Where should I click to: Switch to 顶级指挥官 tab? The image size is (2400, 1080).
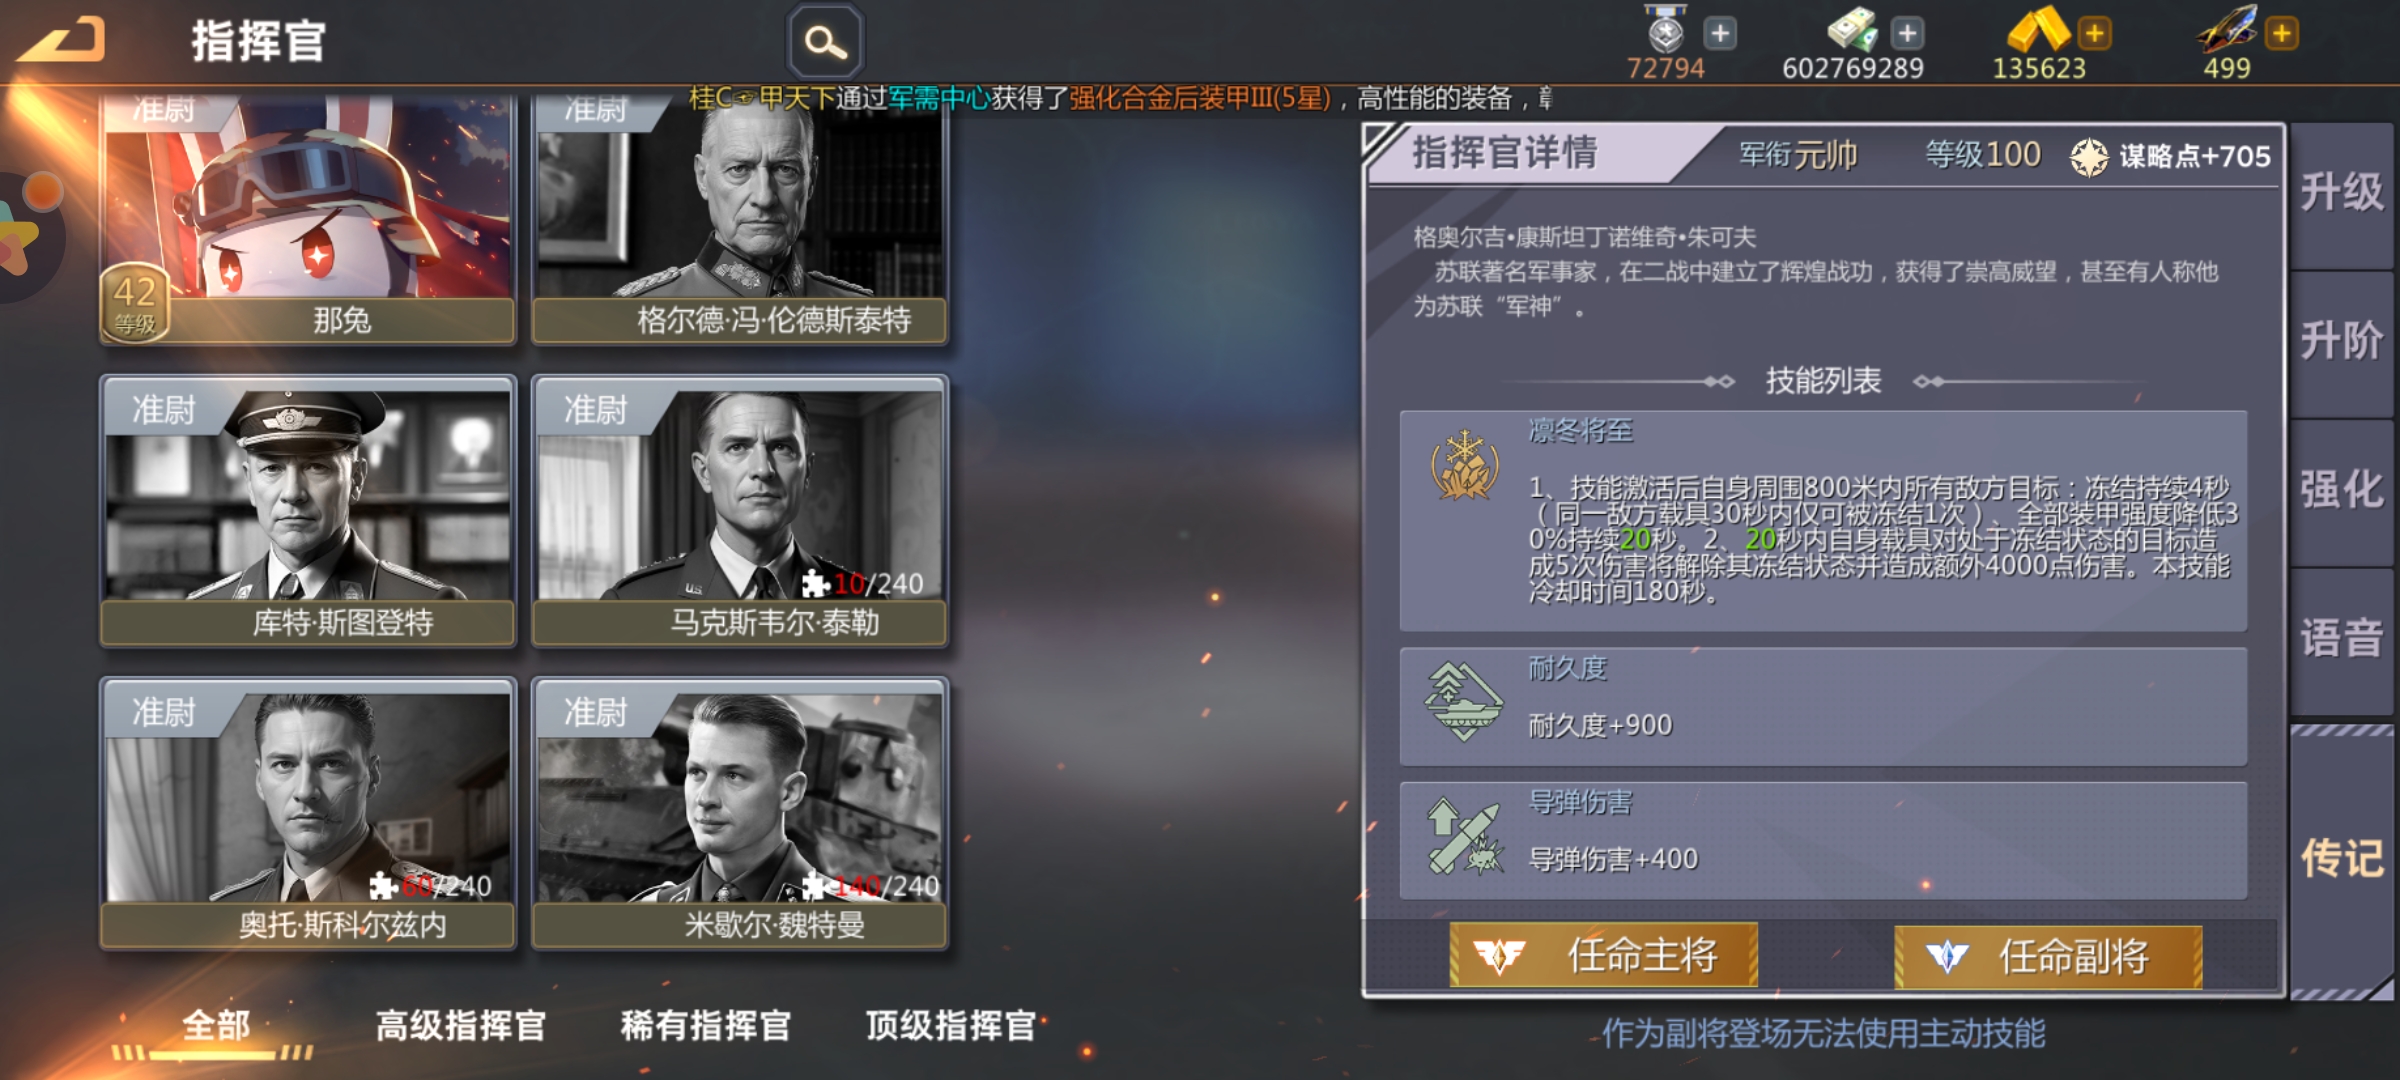[951, 1025]
